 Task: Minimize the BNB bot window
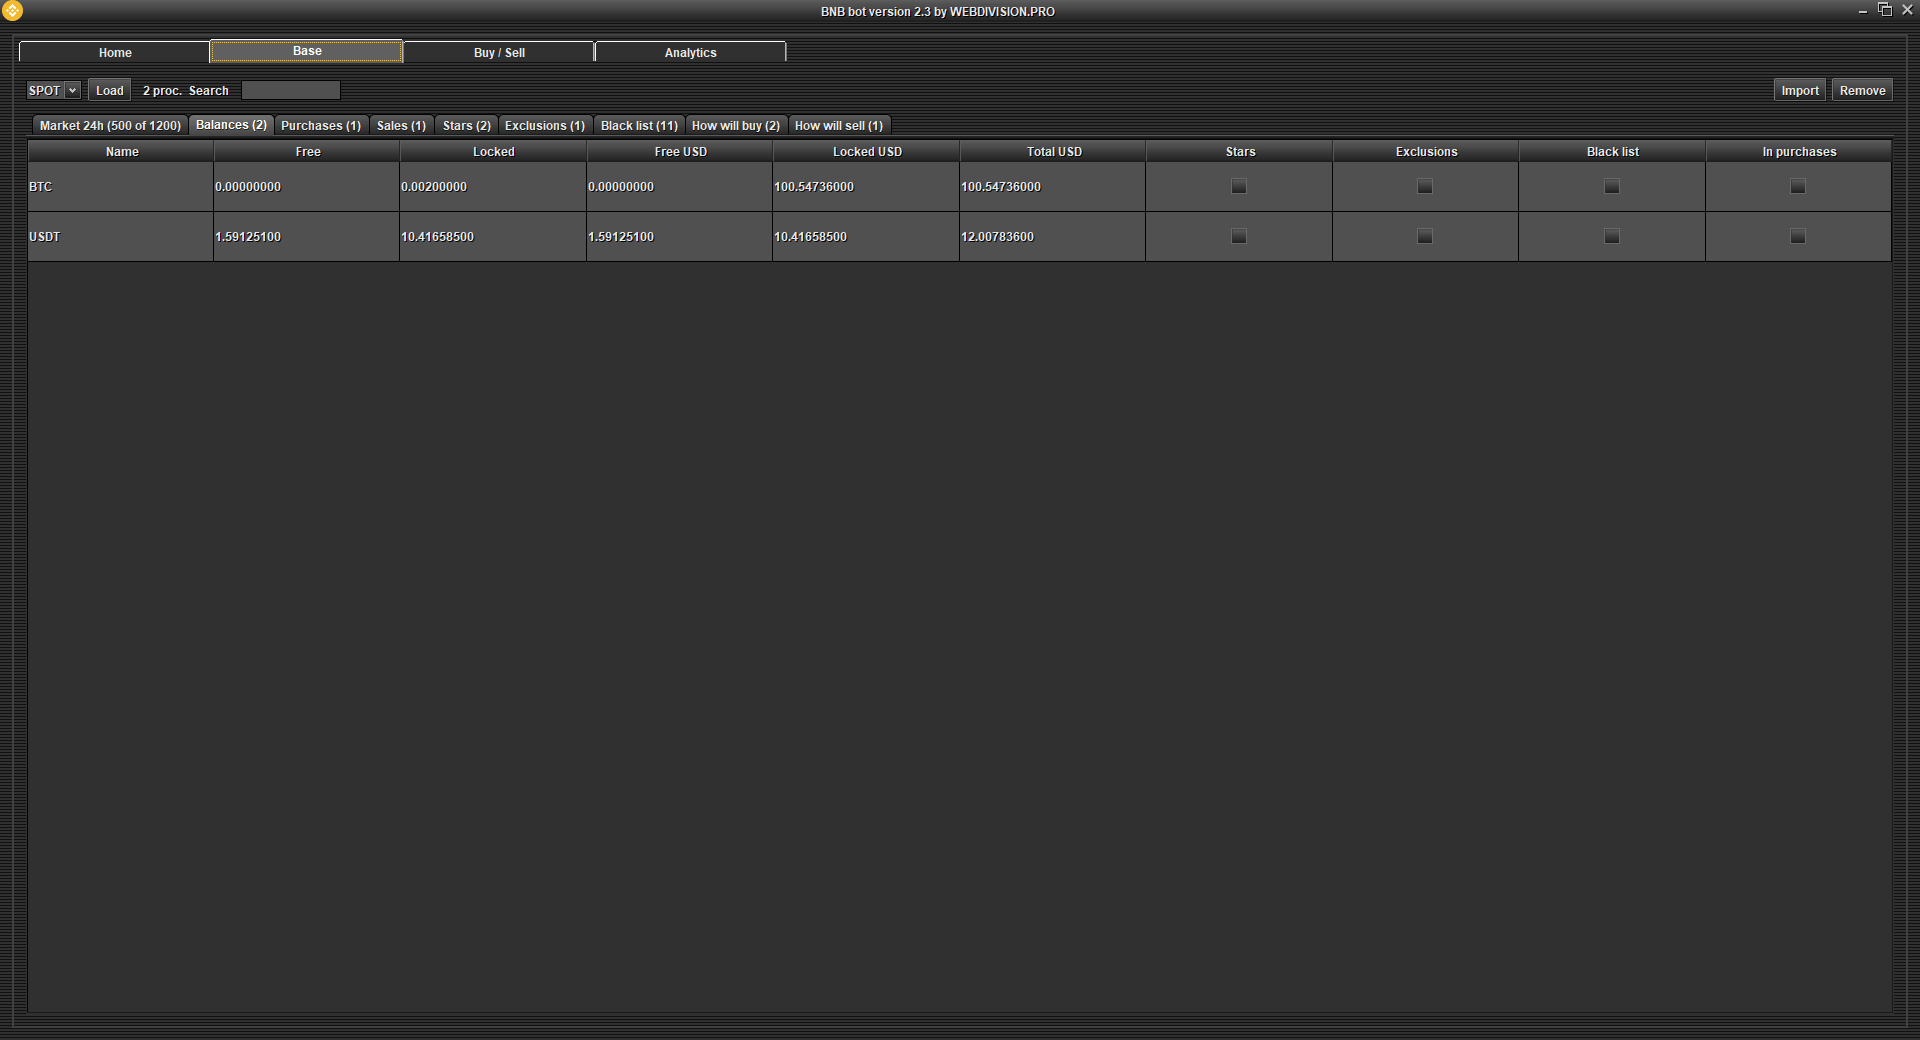pos(1862,11)
